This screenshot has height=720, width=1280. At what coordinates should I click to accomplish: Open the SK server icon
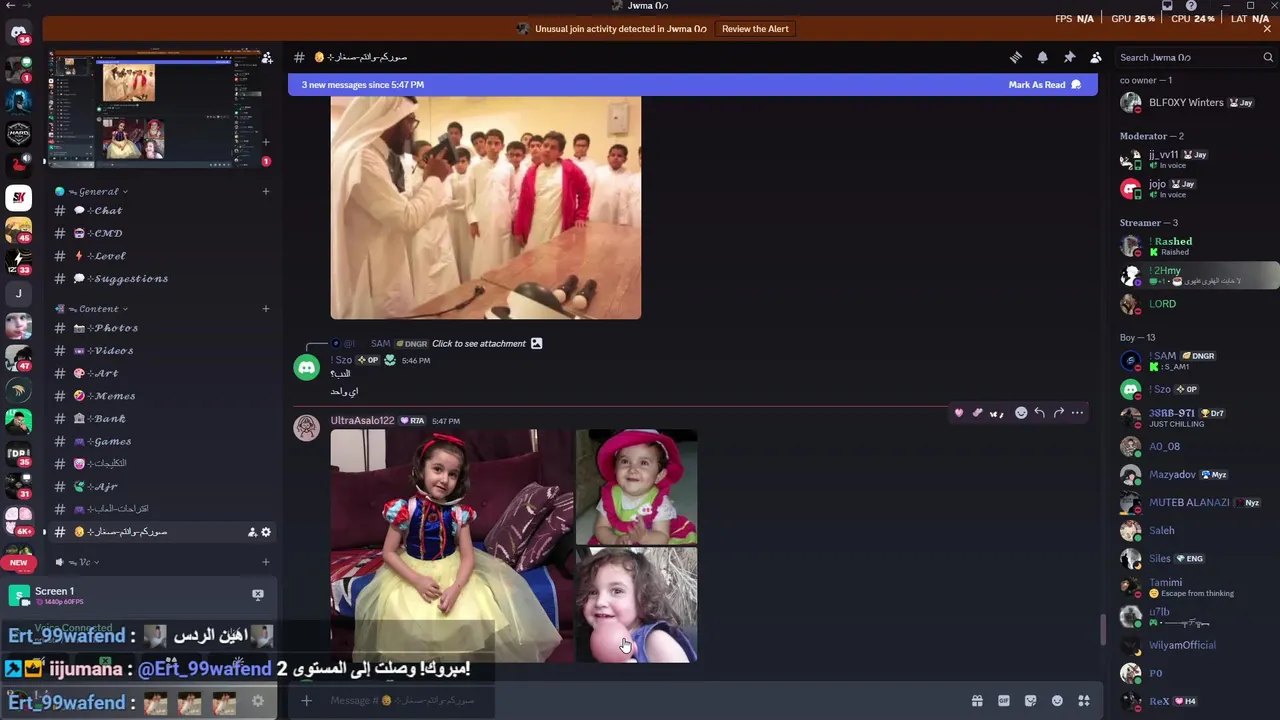point(18,197)
